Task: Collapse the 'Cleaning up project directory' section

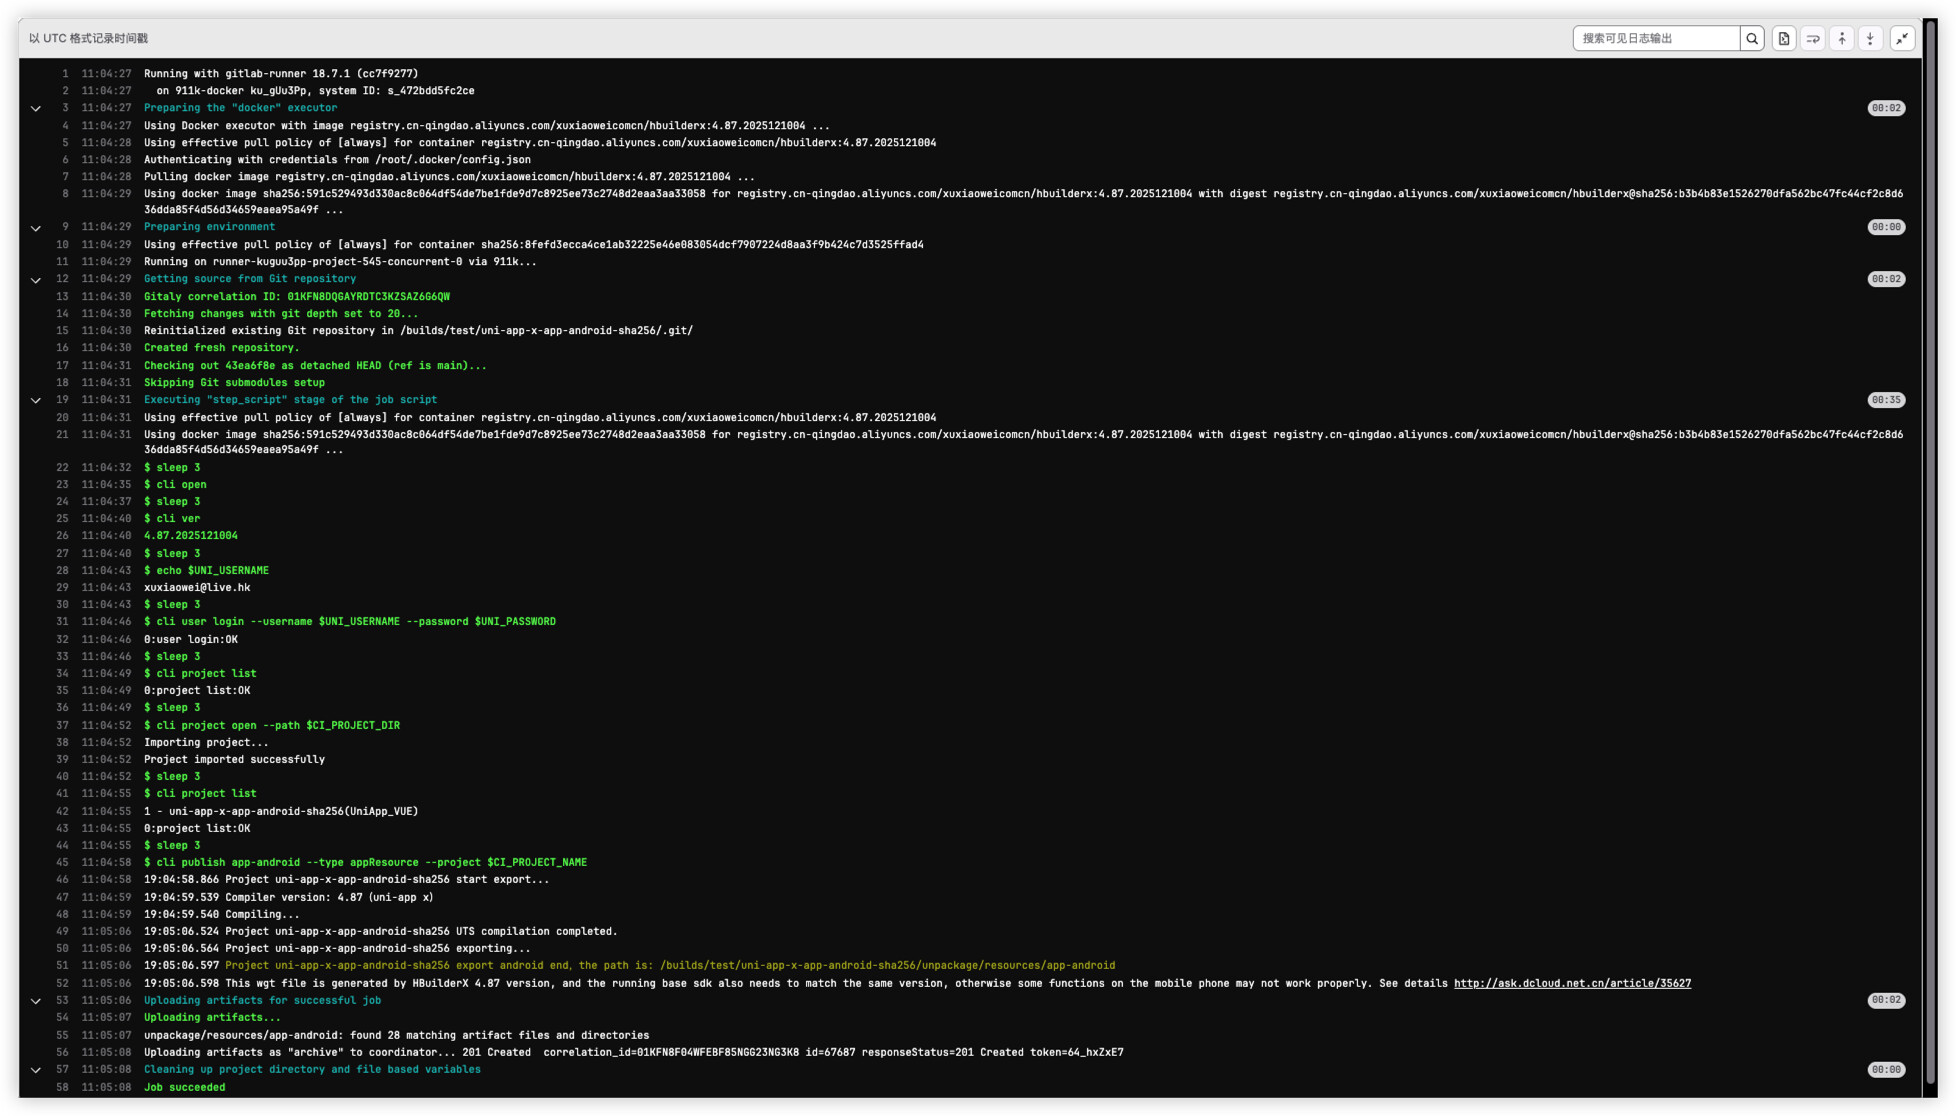Action: click(x=36, y=1070)
